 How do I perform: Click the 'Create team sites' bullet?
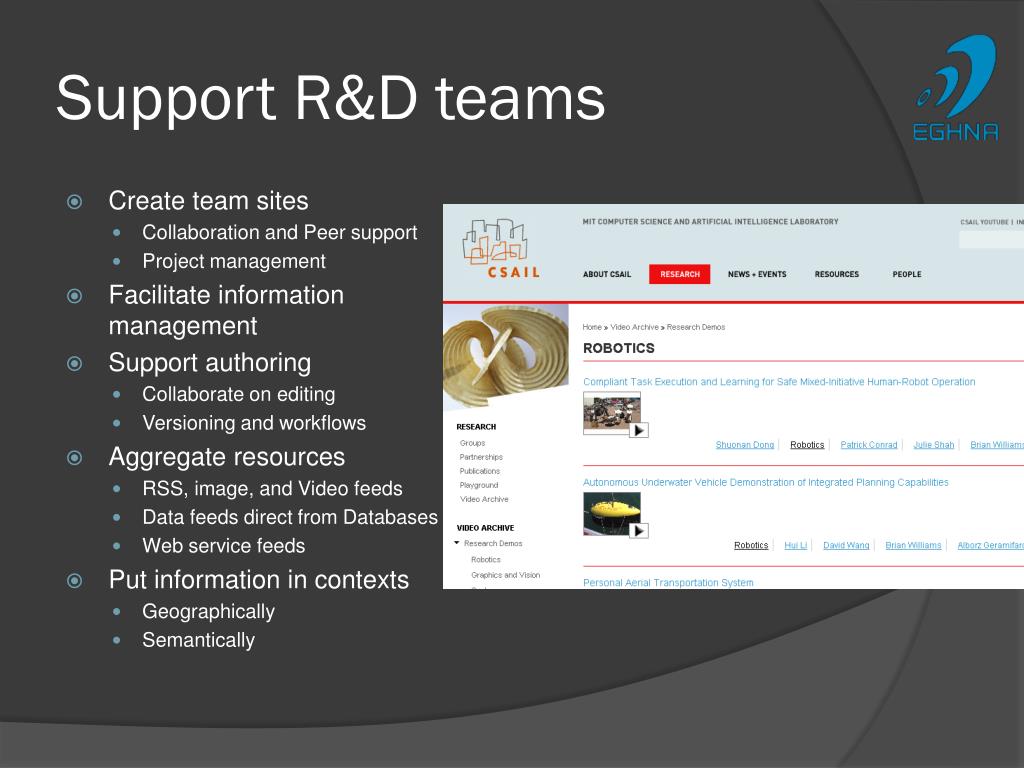coord(208,200)
